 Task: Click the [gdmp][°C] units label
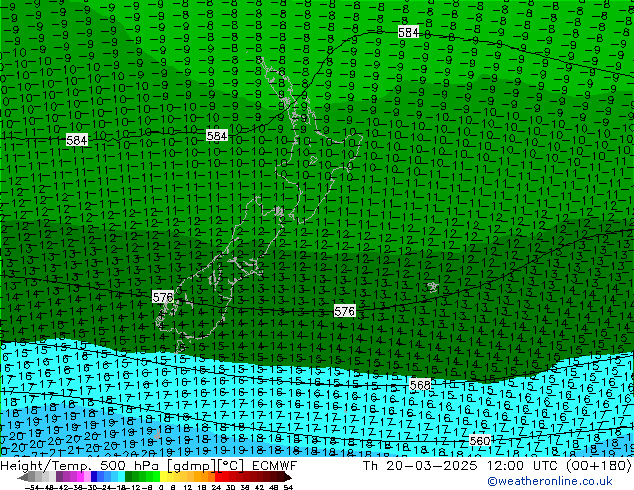click(x=210, y=466)
